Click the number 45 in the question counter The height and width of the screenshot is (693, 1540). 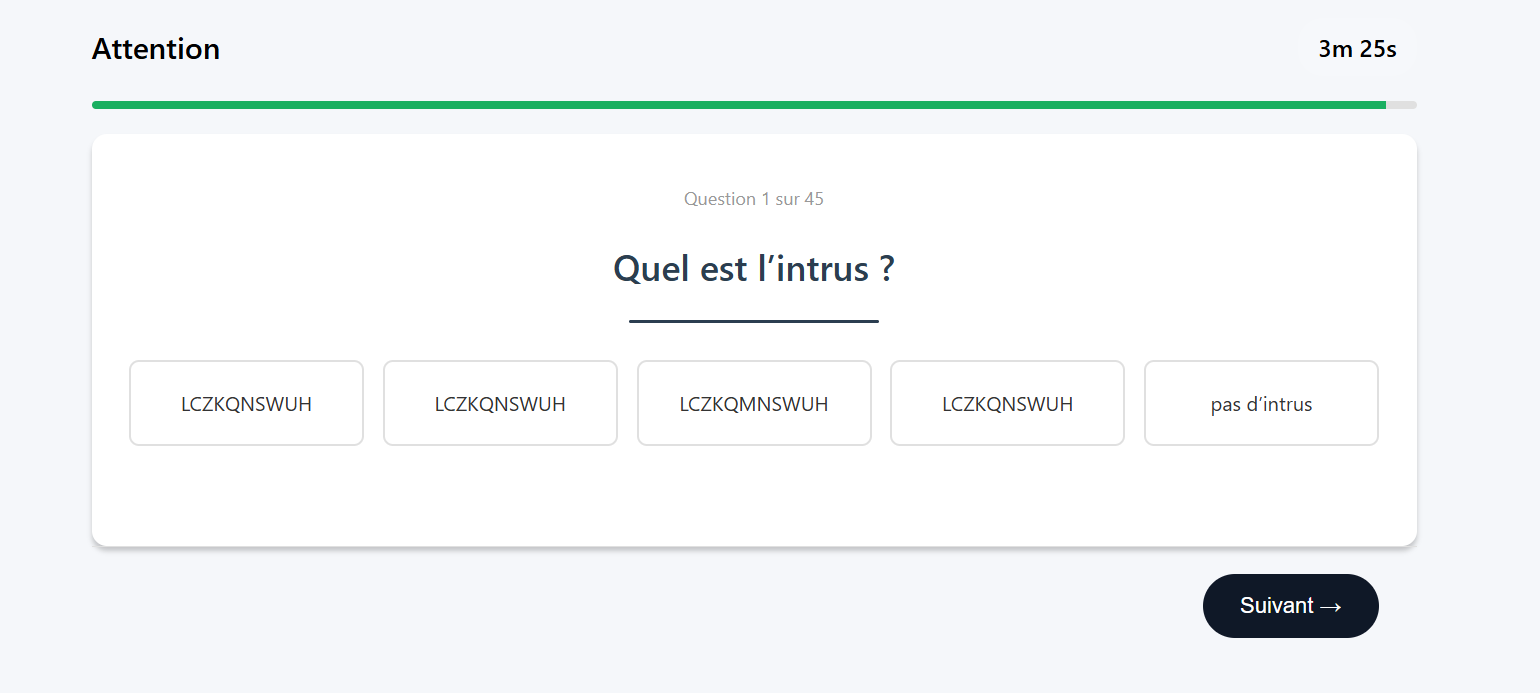click(x=814, y=199)
